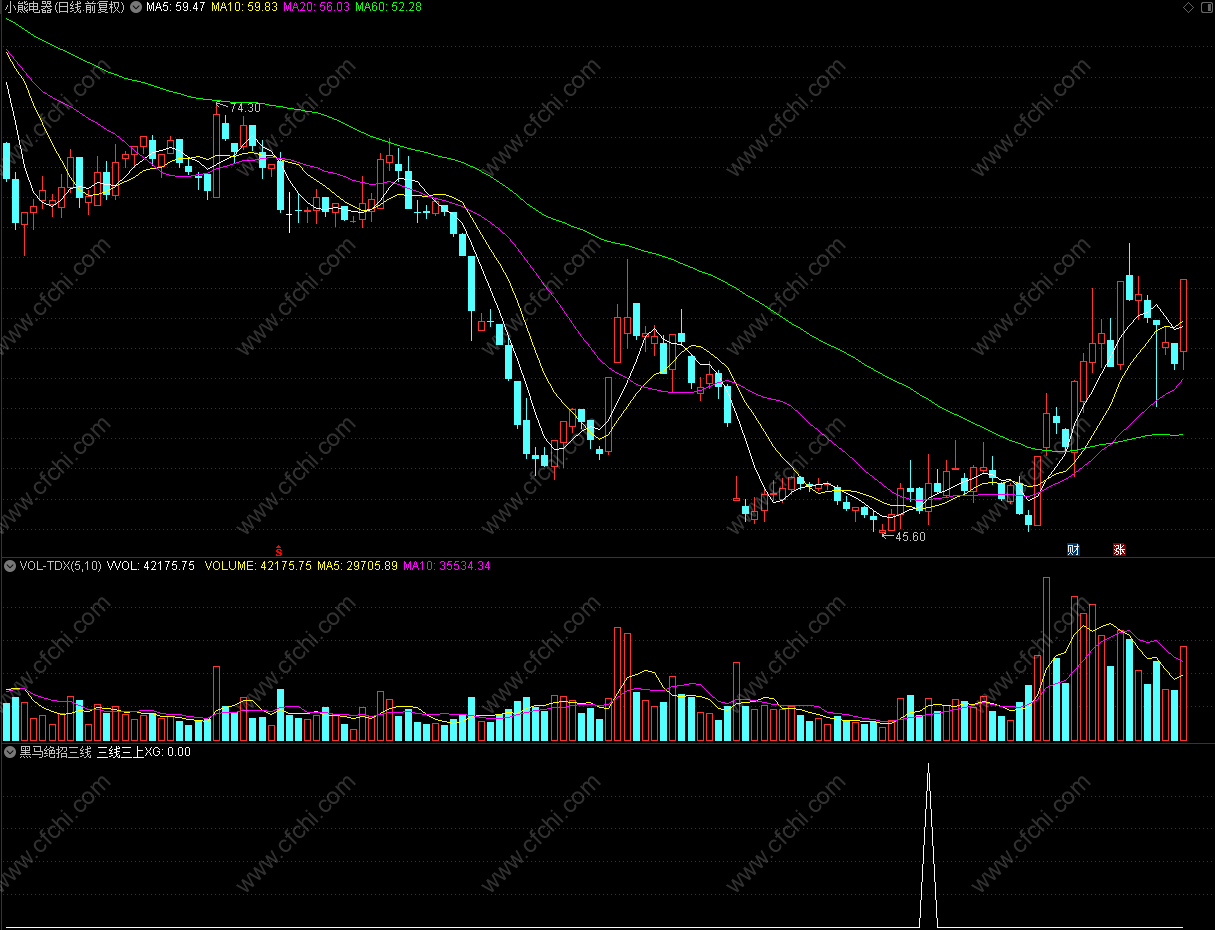Click the volume MA5: 29705.89 label
Viewport: 1215px width, 930px height.
357,566
